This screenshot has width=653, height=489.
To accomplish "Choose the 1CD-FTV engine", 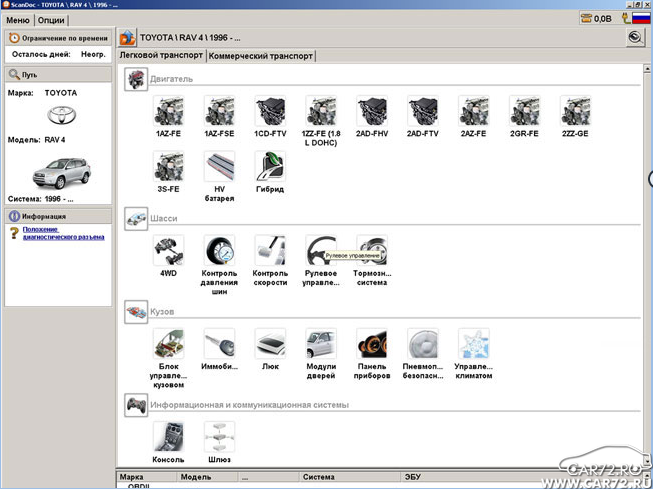I will (270, 111).
